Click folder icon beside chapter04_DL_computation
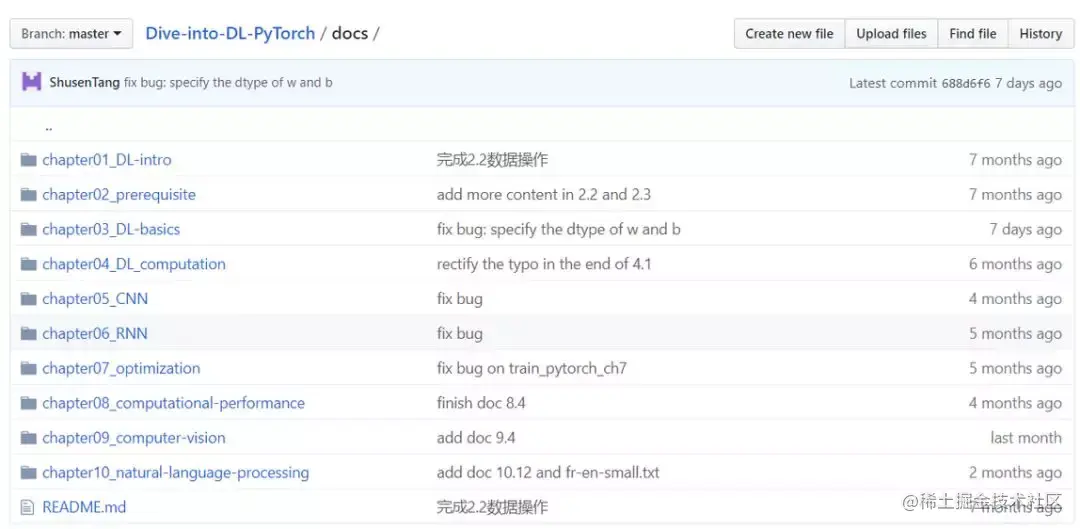The image size is (1080, 529). coord(28,264)
